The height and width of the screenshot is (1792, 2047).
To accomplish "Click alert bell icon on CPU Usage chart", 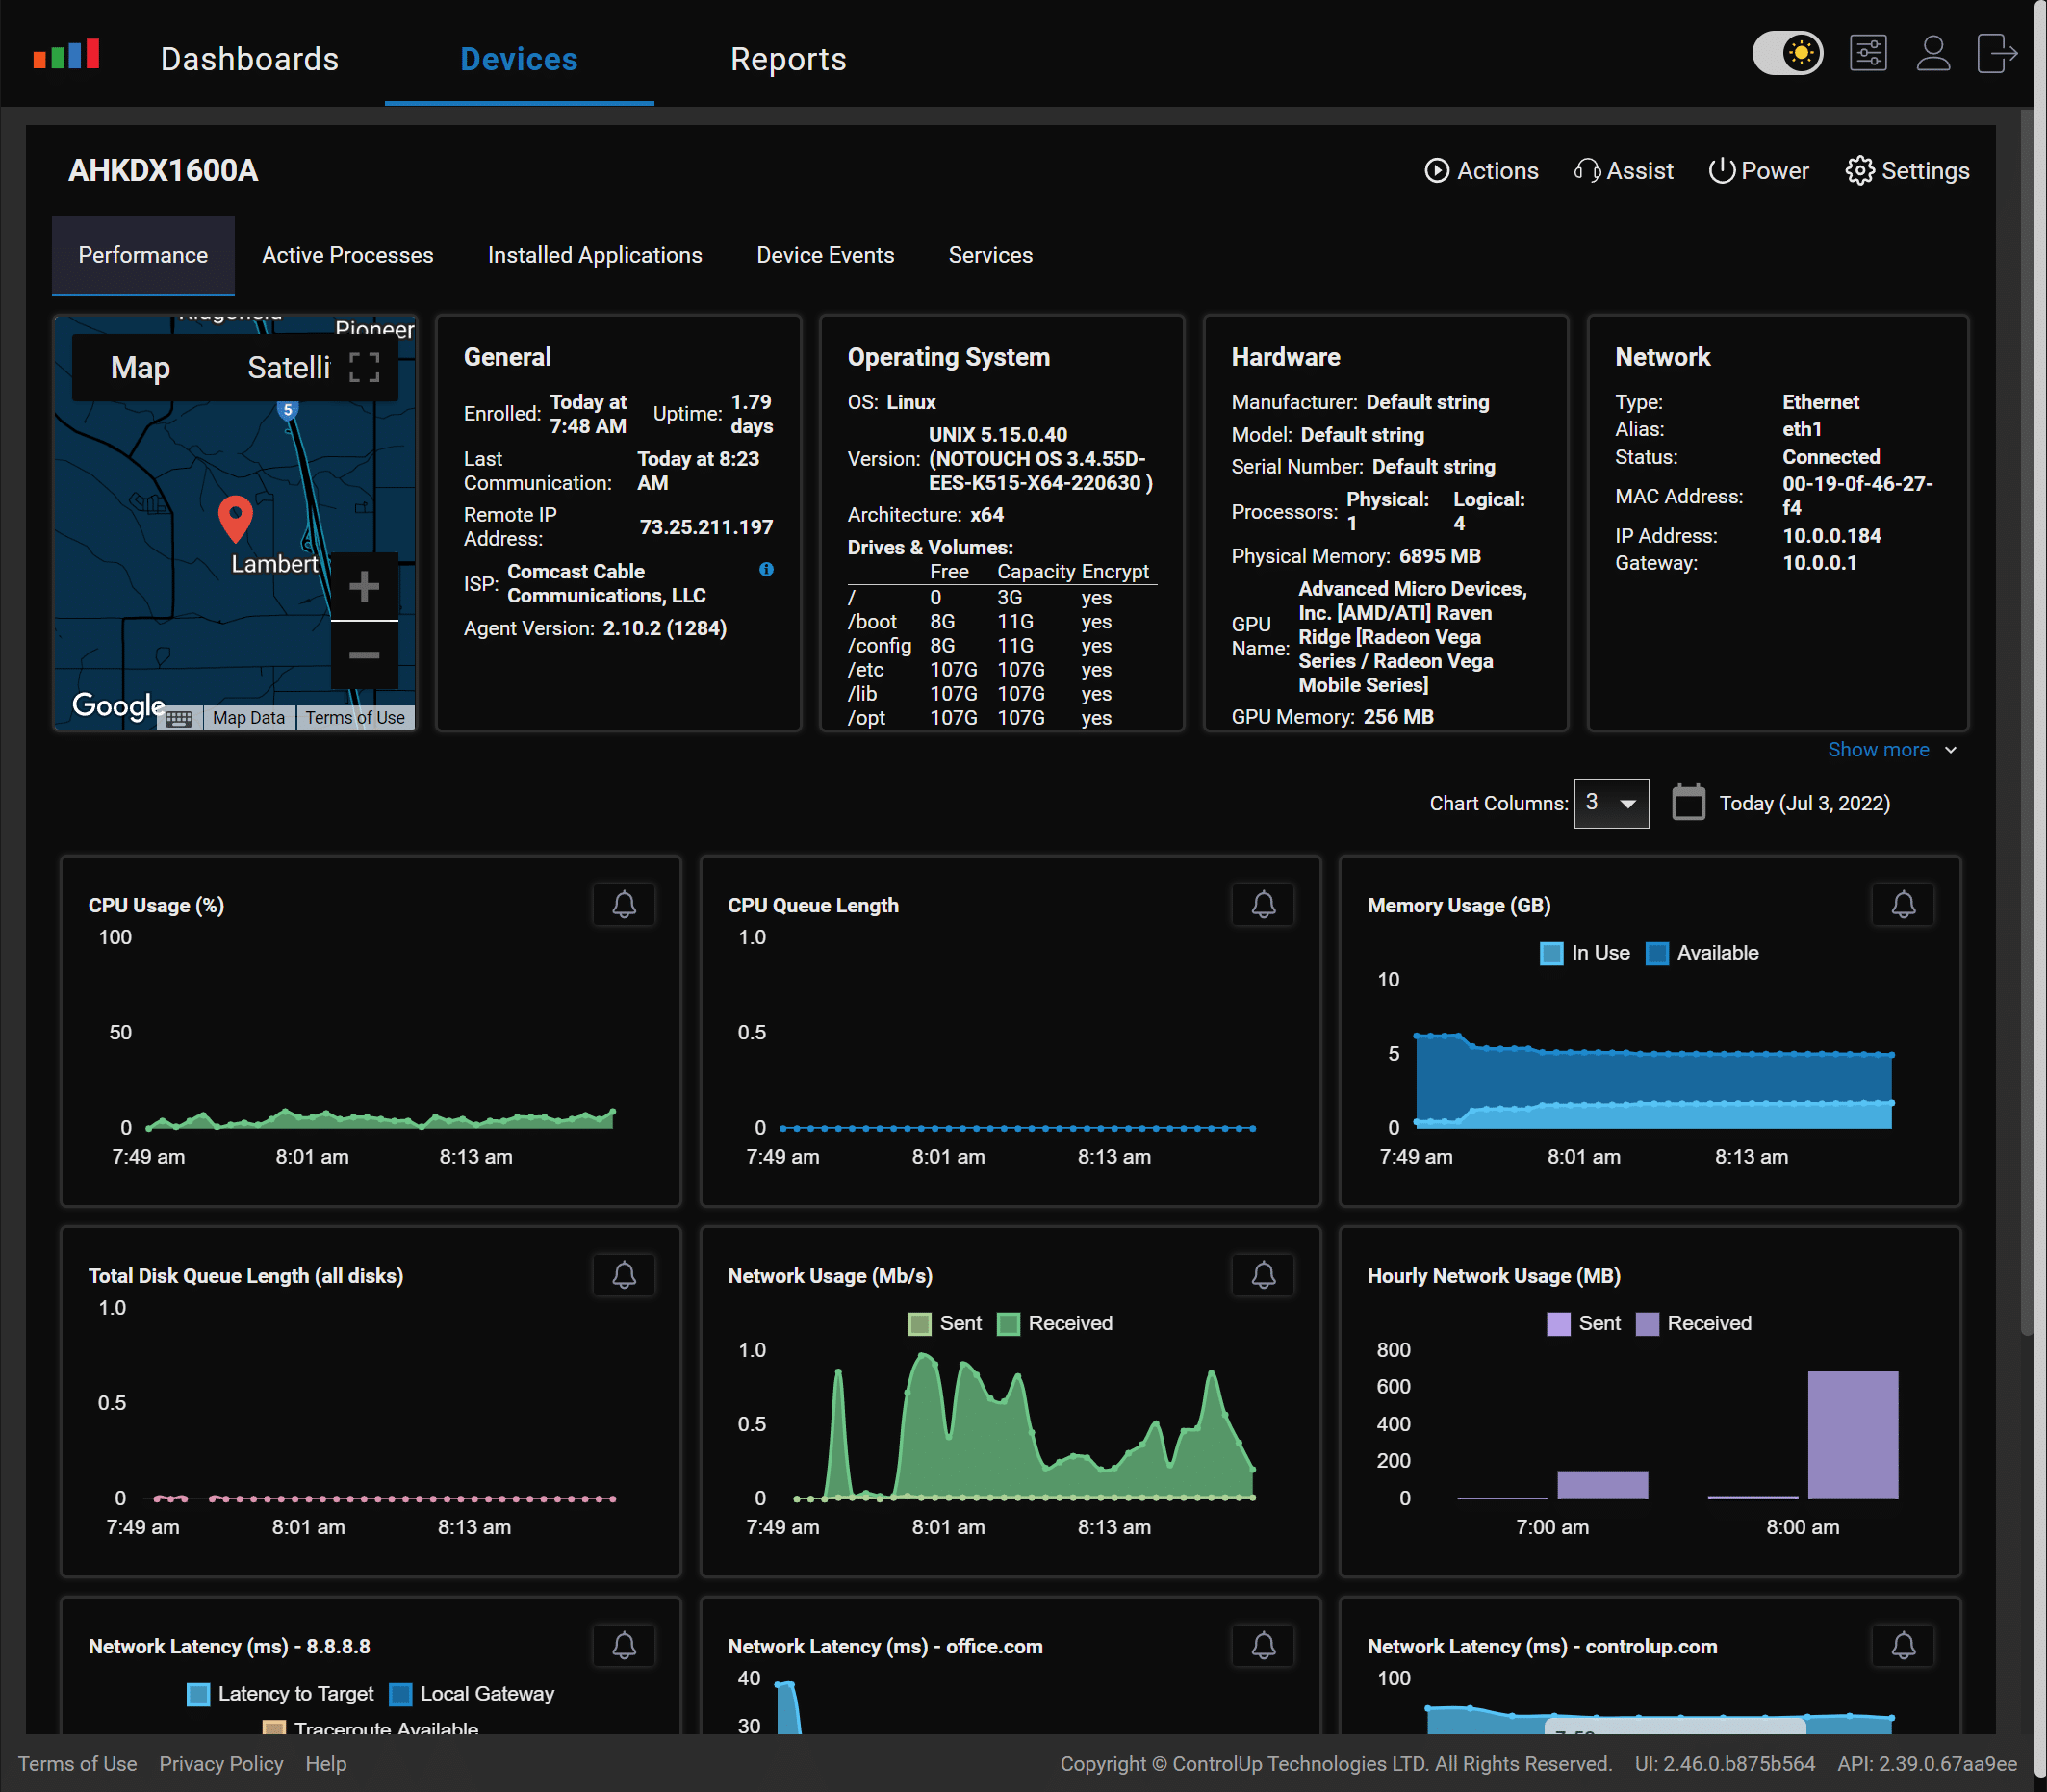I will pos(625,904).
